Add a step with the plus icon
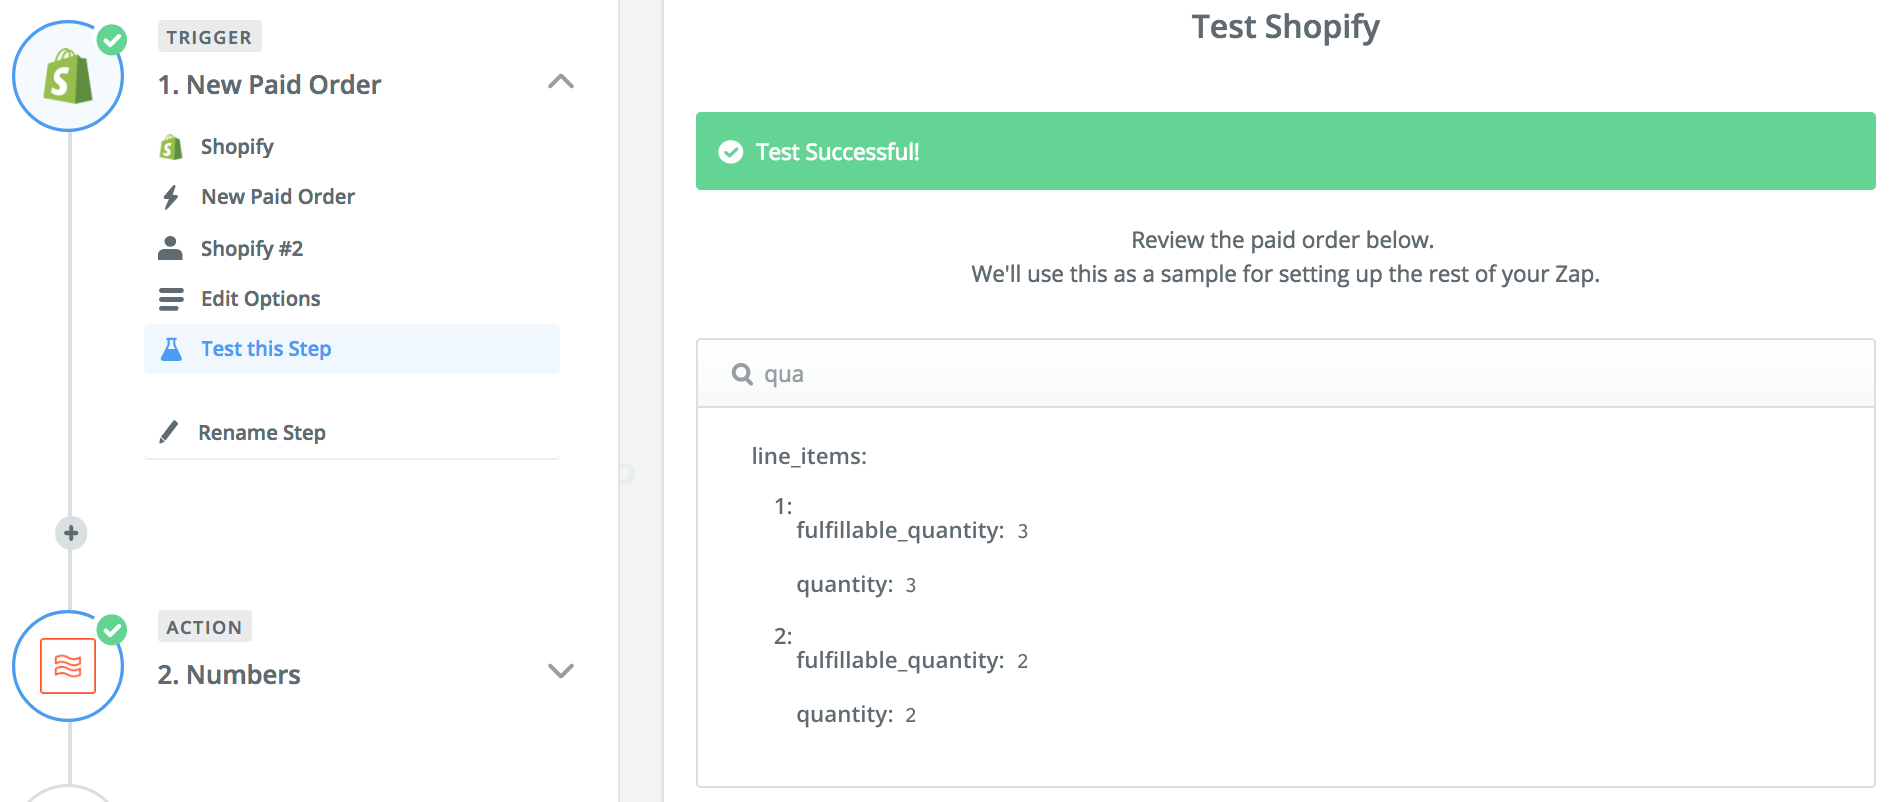The width and height of the screenshot is (1890, 802). [71, 533]
